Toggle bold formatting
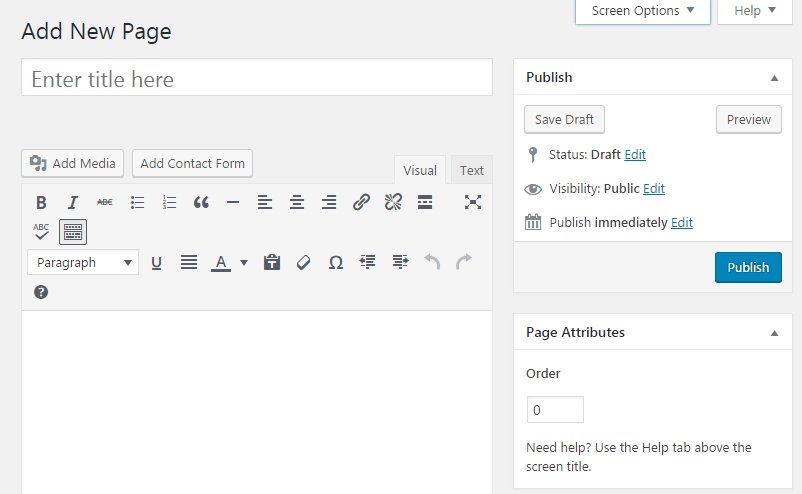This screenshot has width=802, height=494. 41,203
